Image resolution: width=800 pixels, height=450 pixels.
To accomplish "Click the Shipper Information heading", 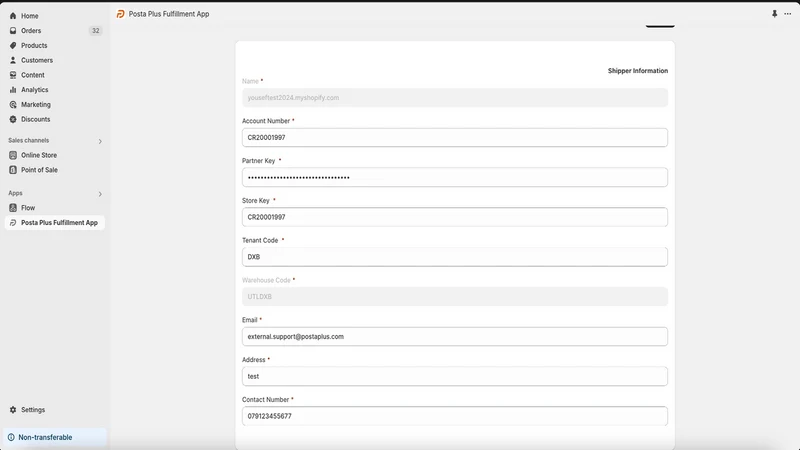I will [x=638, y=71].
